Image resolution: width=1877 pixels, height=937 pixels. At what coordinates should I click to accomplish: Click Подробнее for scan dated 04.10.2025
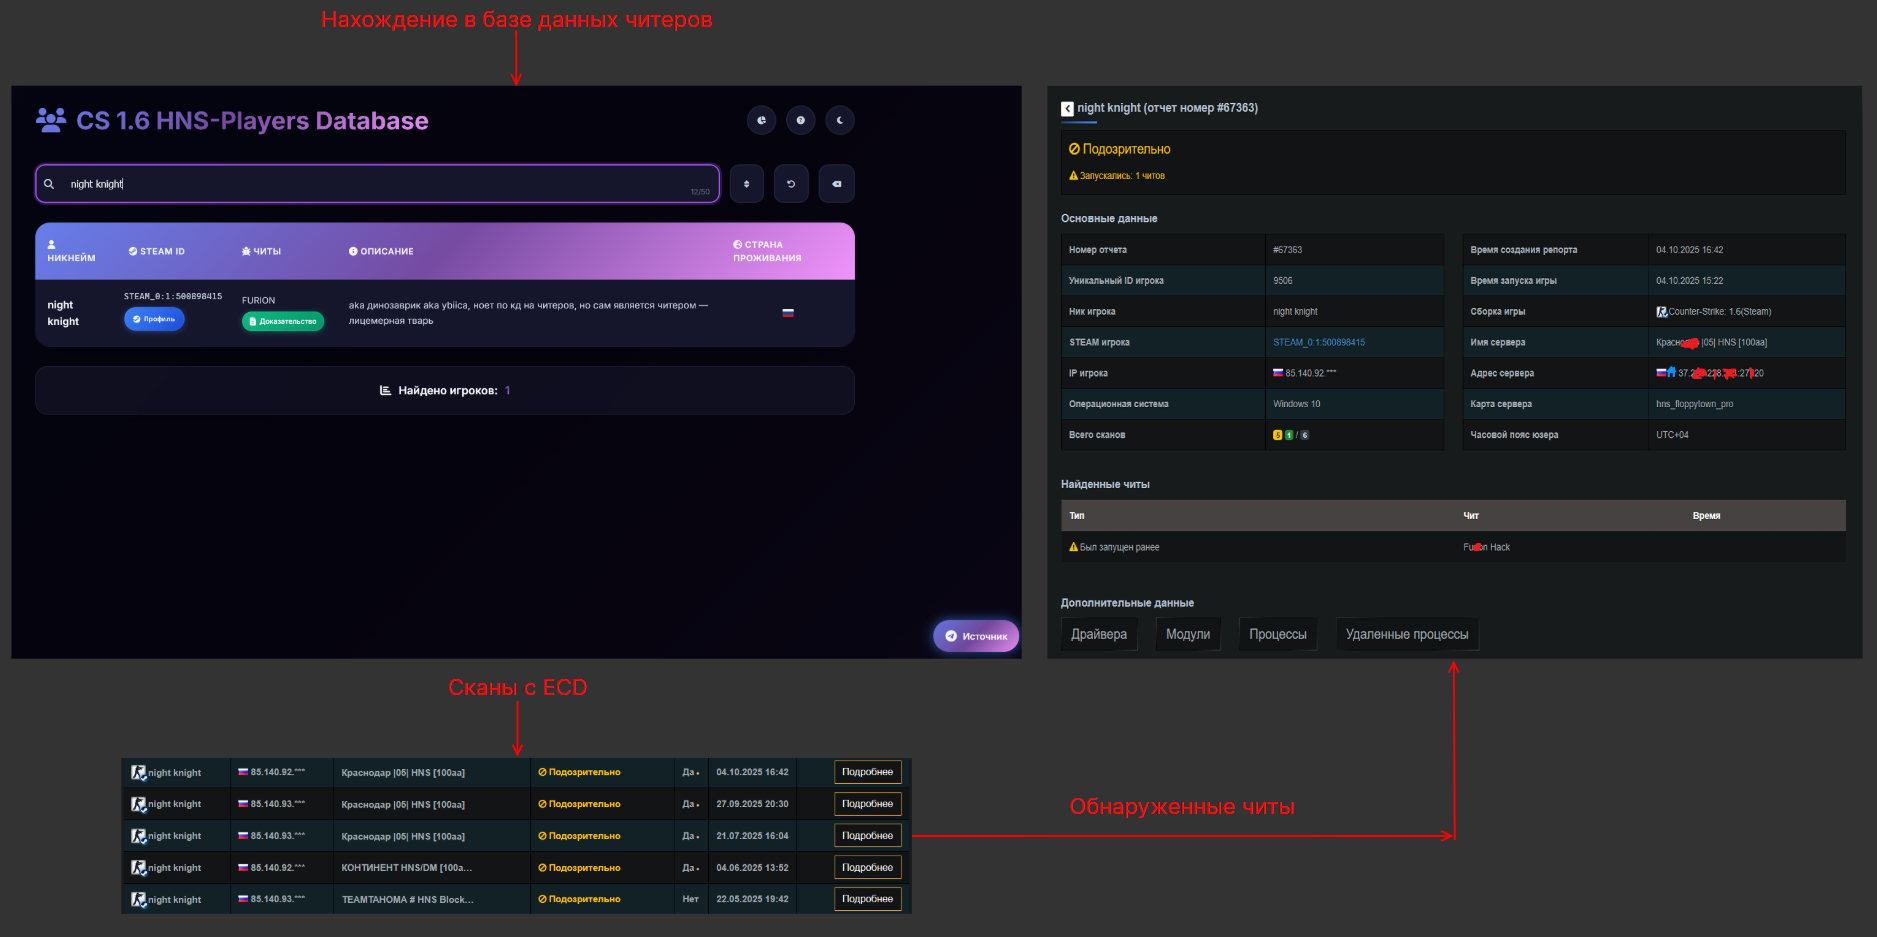click(x=867, y=772)
